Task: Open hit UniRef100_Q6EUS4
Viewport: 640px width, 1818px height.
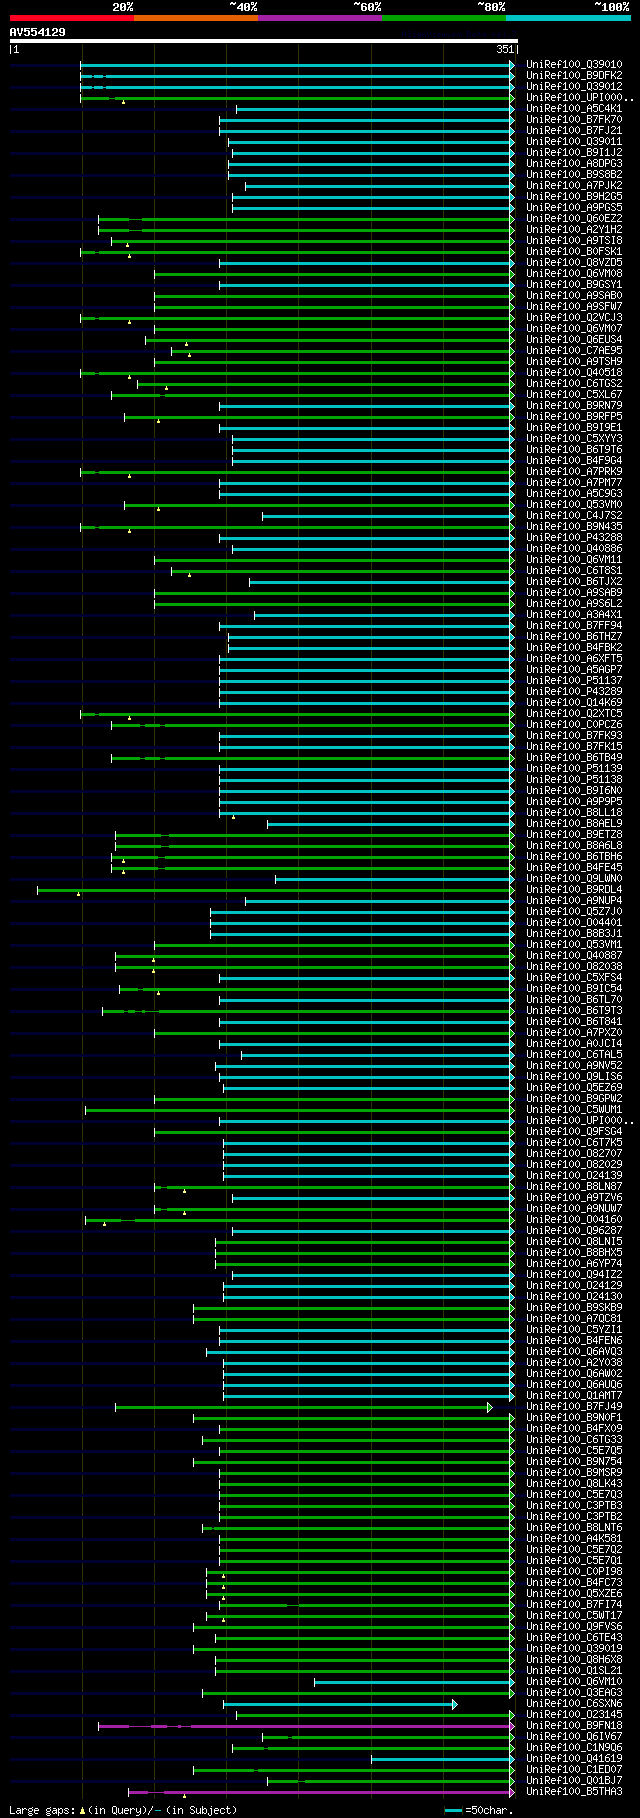Action: [x=574, y=340]
